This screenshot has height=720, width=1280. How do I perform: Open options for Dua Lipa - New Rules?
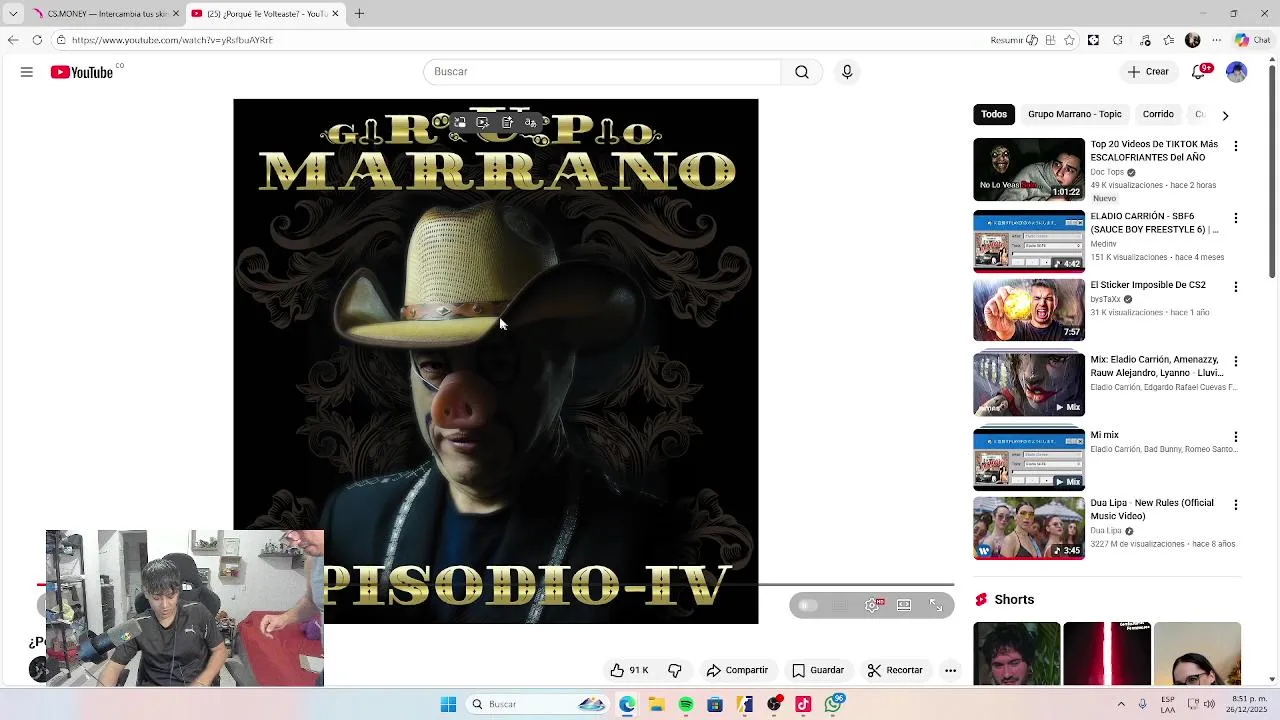(1235, 505)
